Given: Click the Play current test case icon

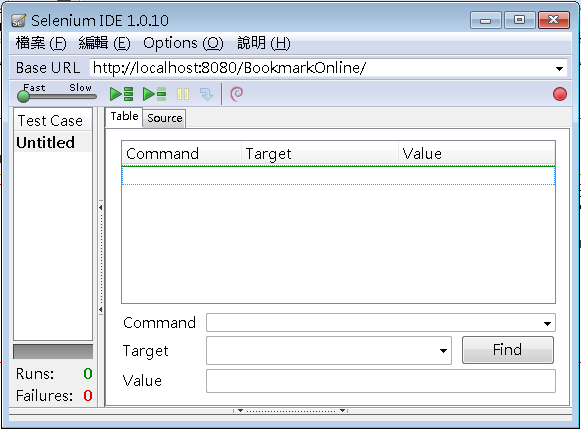Looking at the screenshot, I should click(155, 94).
